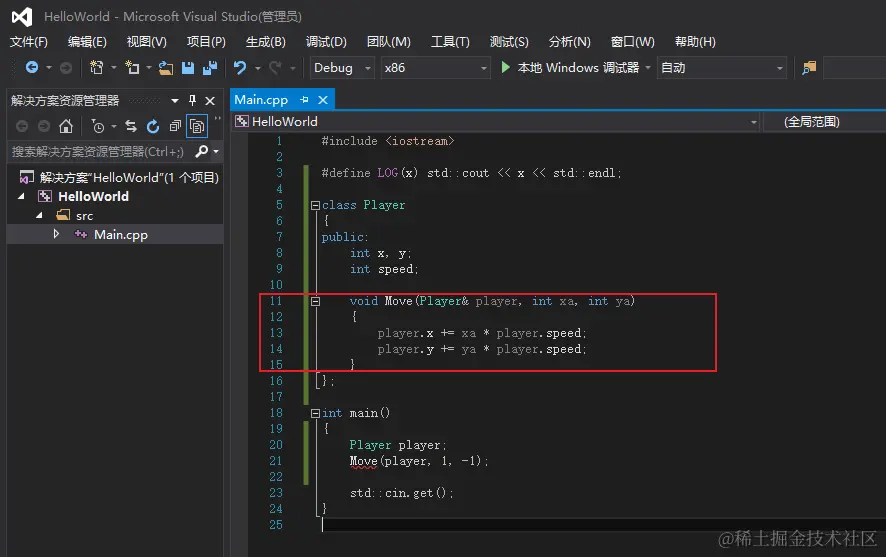Click the Add New Item toolbar icon

(132, 68)
